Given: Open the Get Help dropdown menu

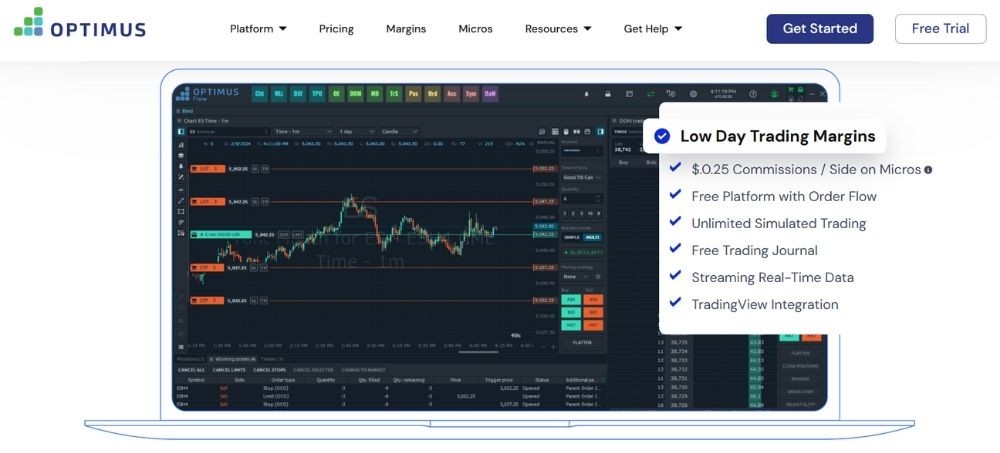Looking at the screenshot, I should (653, 29).
